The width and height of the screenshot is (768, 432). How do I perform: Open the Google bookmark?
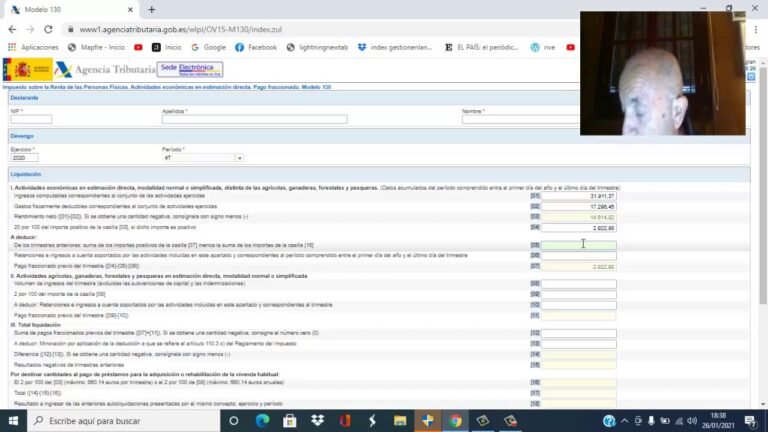pos(209,47)
